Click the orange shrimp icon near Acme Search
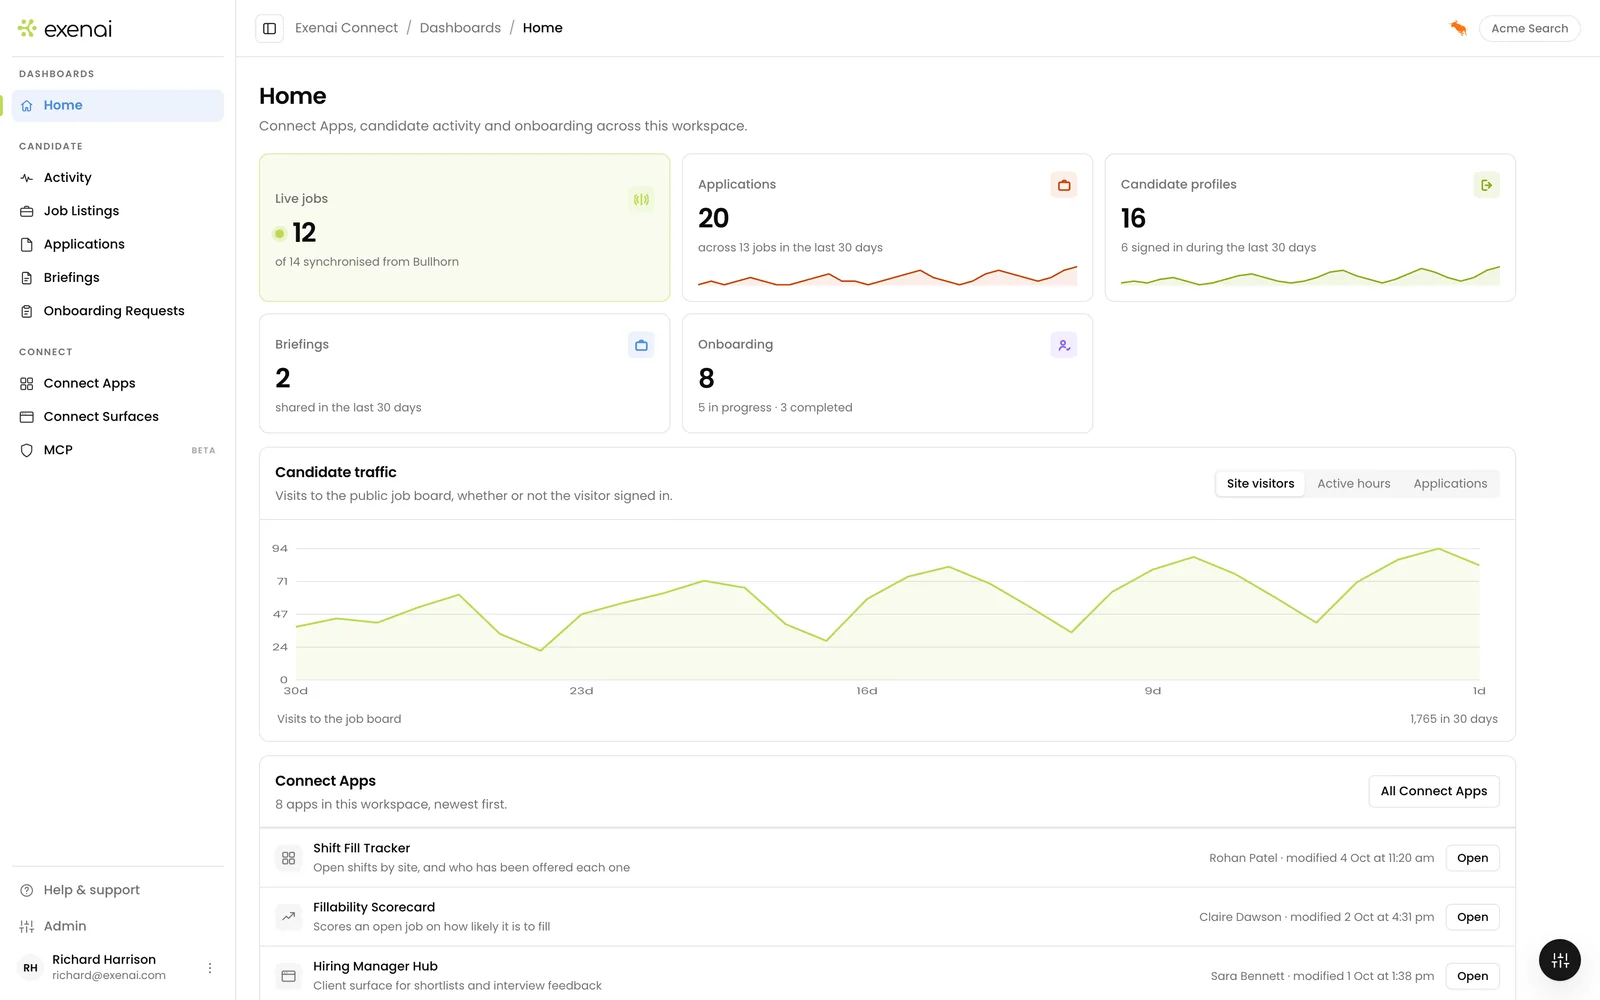 point(1458,28)
